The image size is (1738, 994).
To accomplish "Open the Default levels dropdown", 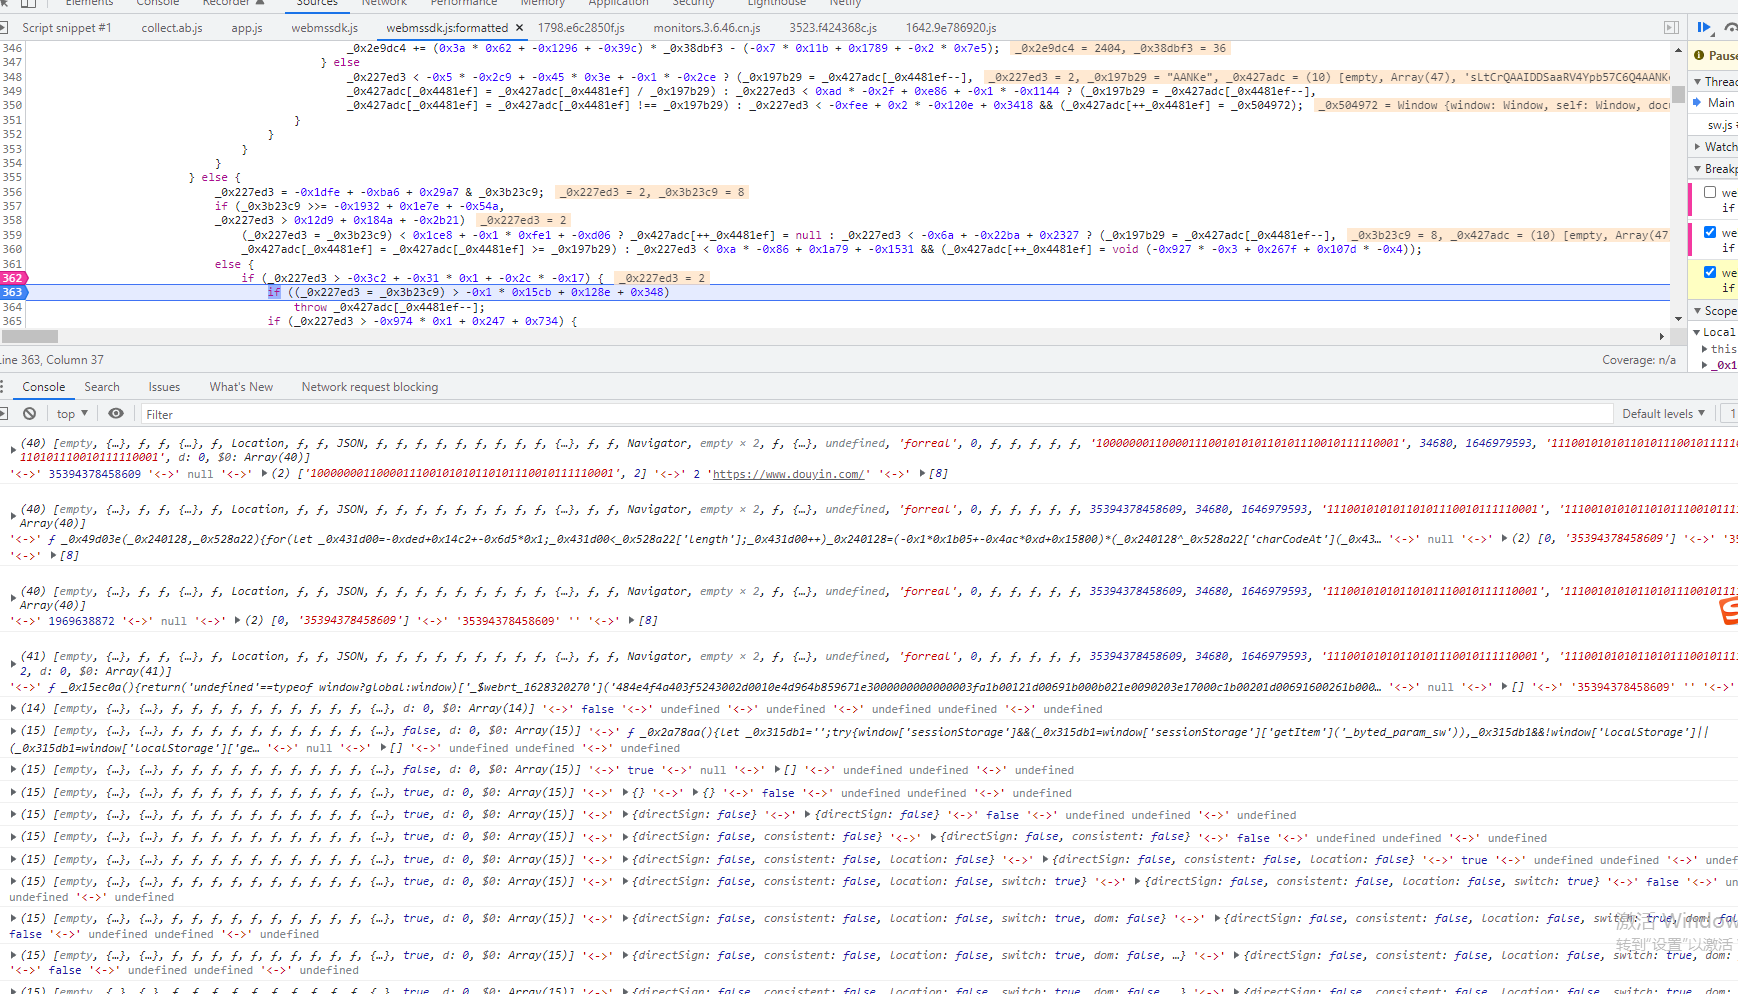I will point(1663,414).
